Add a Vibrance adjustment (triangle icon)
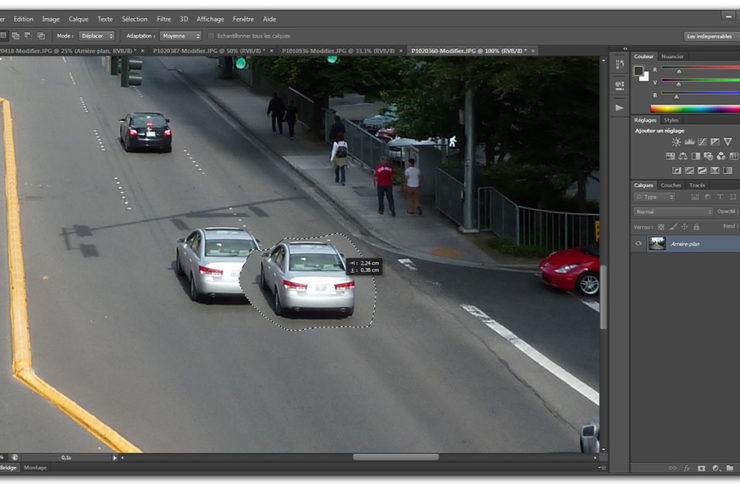The height and width of the screenshot is (490, 740). 728,142
